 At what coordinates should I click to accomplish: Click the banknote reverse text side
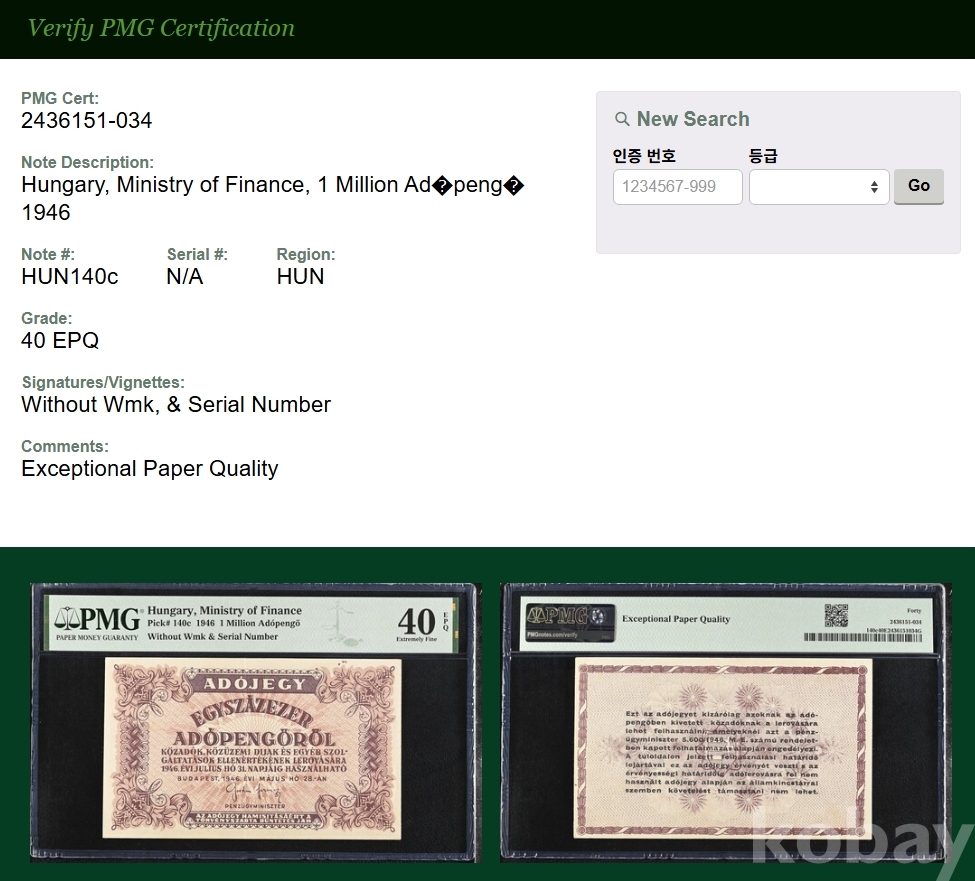(723, 749)
